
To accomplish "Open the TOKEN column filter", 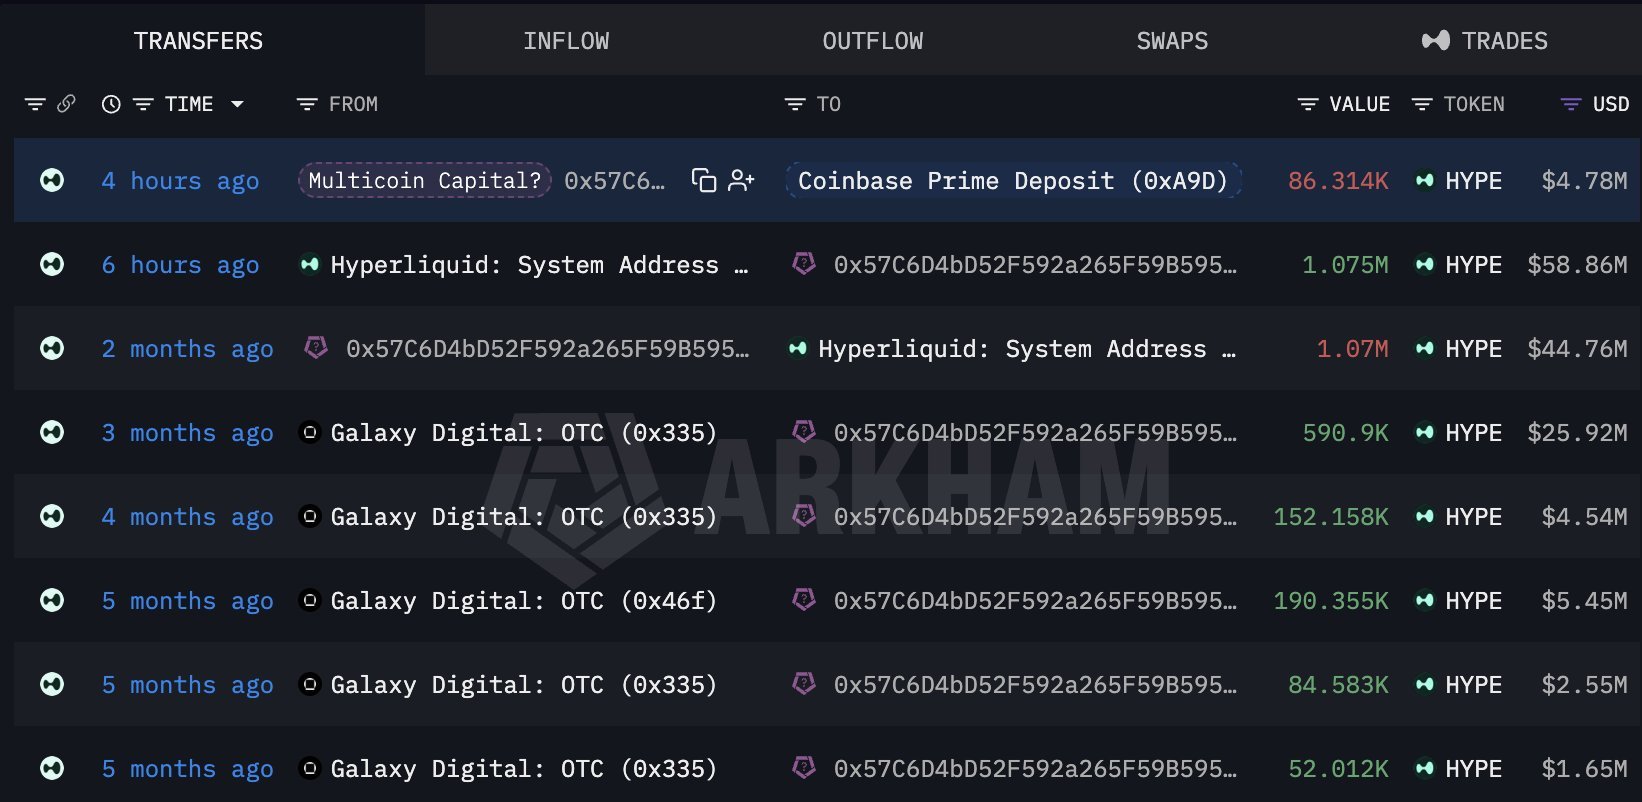I will (x=1421, y=104).
